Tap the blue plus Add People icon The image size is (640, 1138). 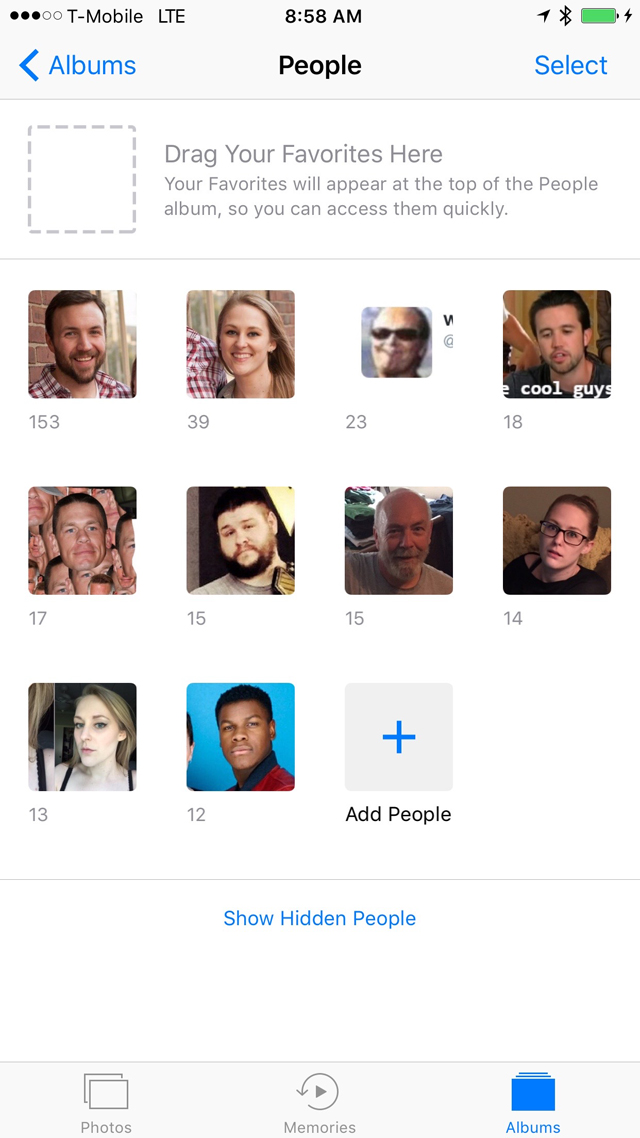tap(398, 737)
